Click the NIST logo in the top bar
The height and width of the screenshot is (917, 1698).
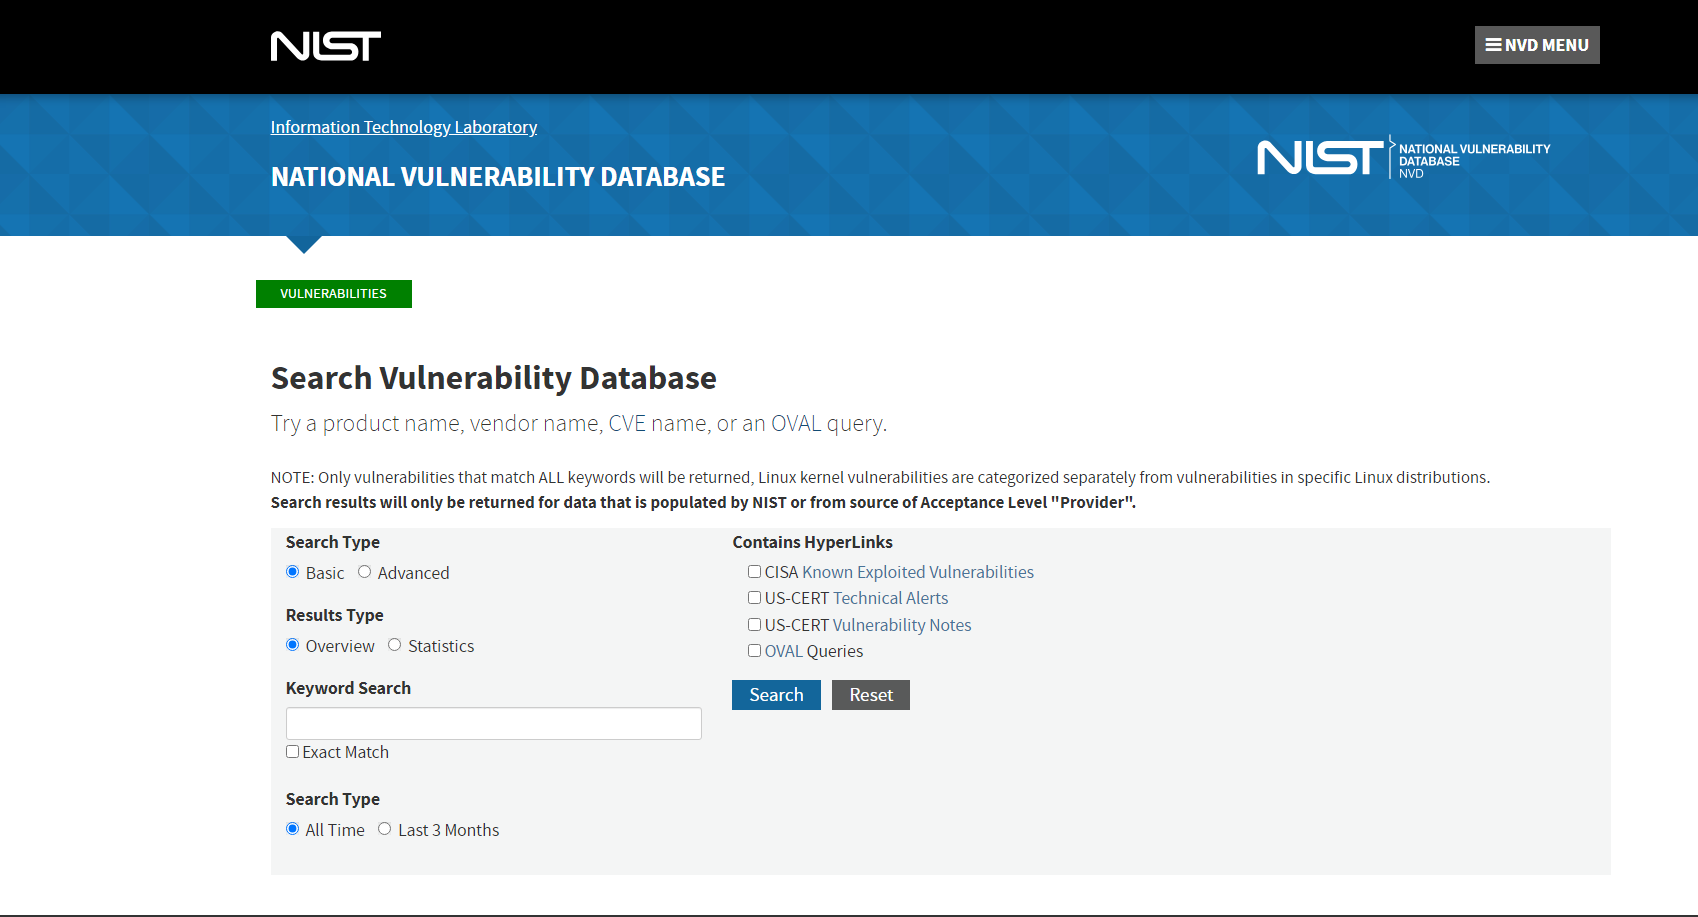[x=325, y=46]
